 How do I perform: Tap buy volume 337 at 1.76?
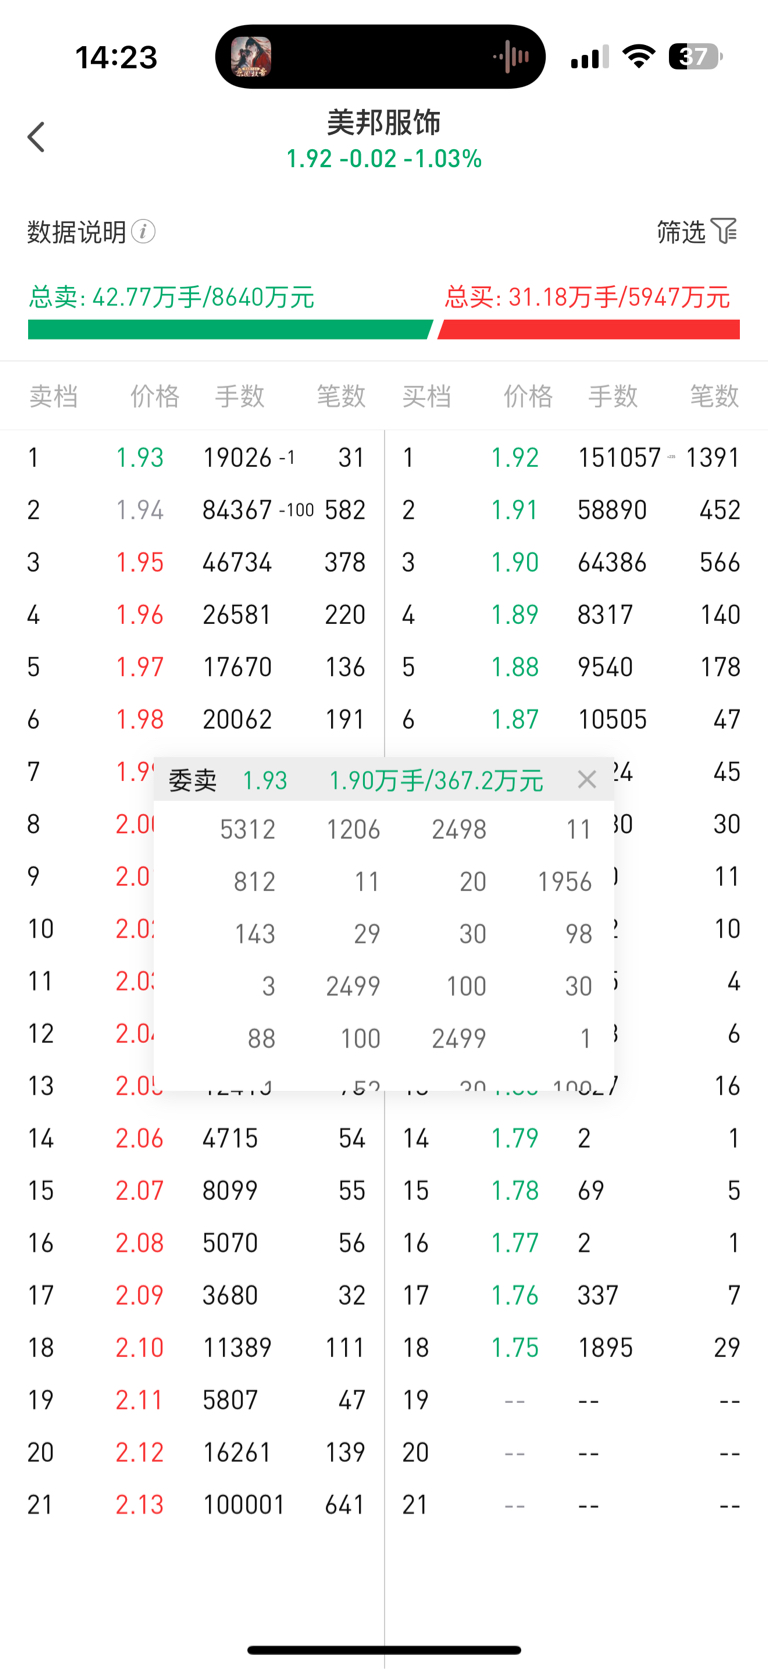click(598, 1295)
